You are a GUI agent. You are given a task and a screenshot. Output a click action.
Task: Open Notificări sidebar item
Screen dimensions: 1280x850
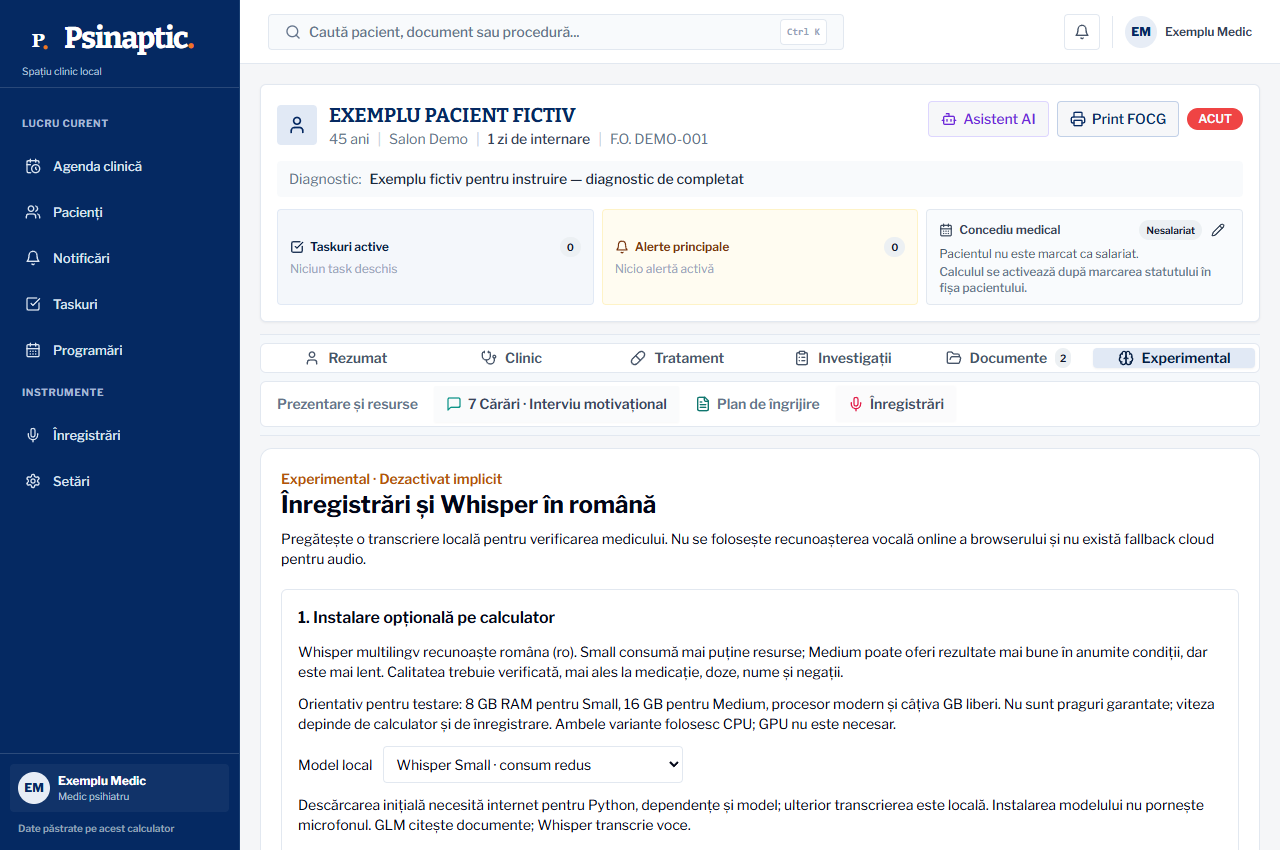pyautogui.click(x=120, y=258)
